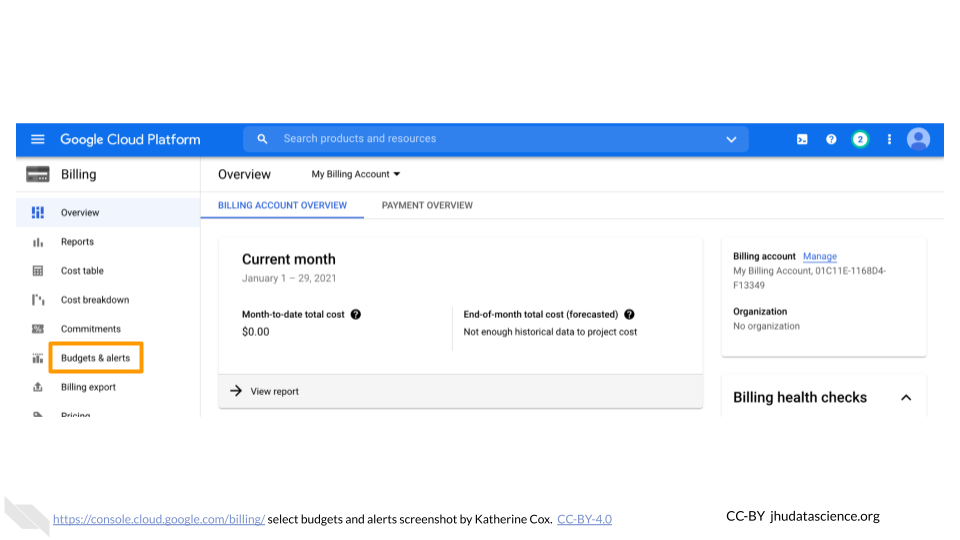Open the hamburger navigation menu
The height and width of the screenshot is (540, 960).
point(37,139)
